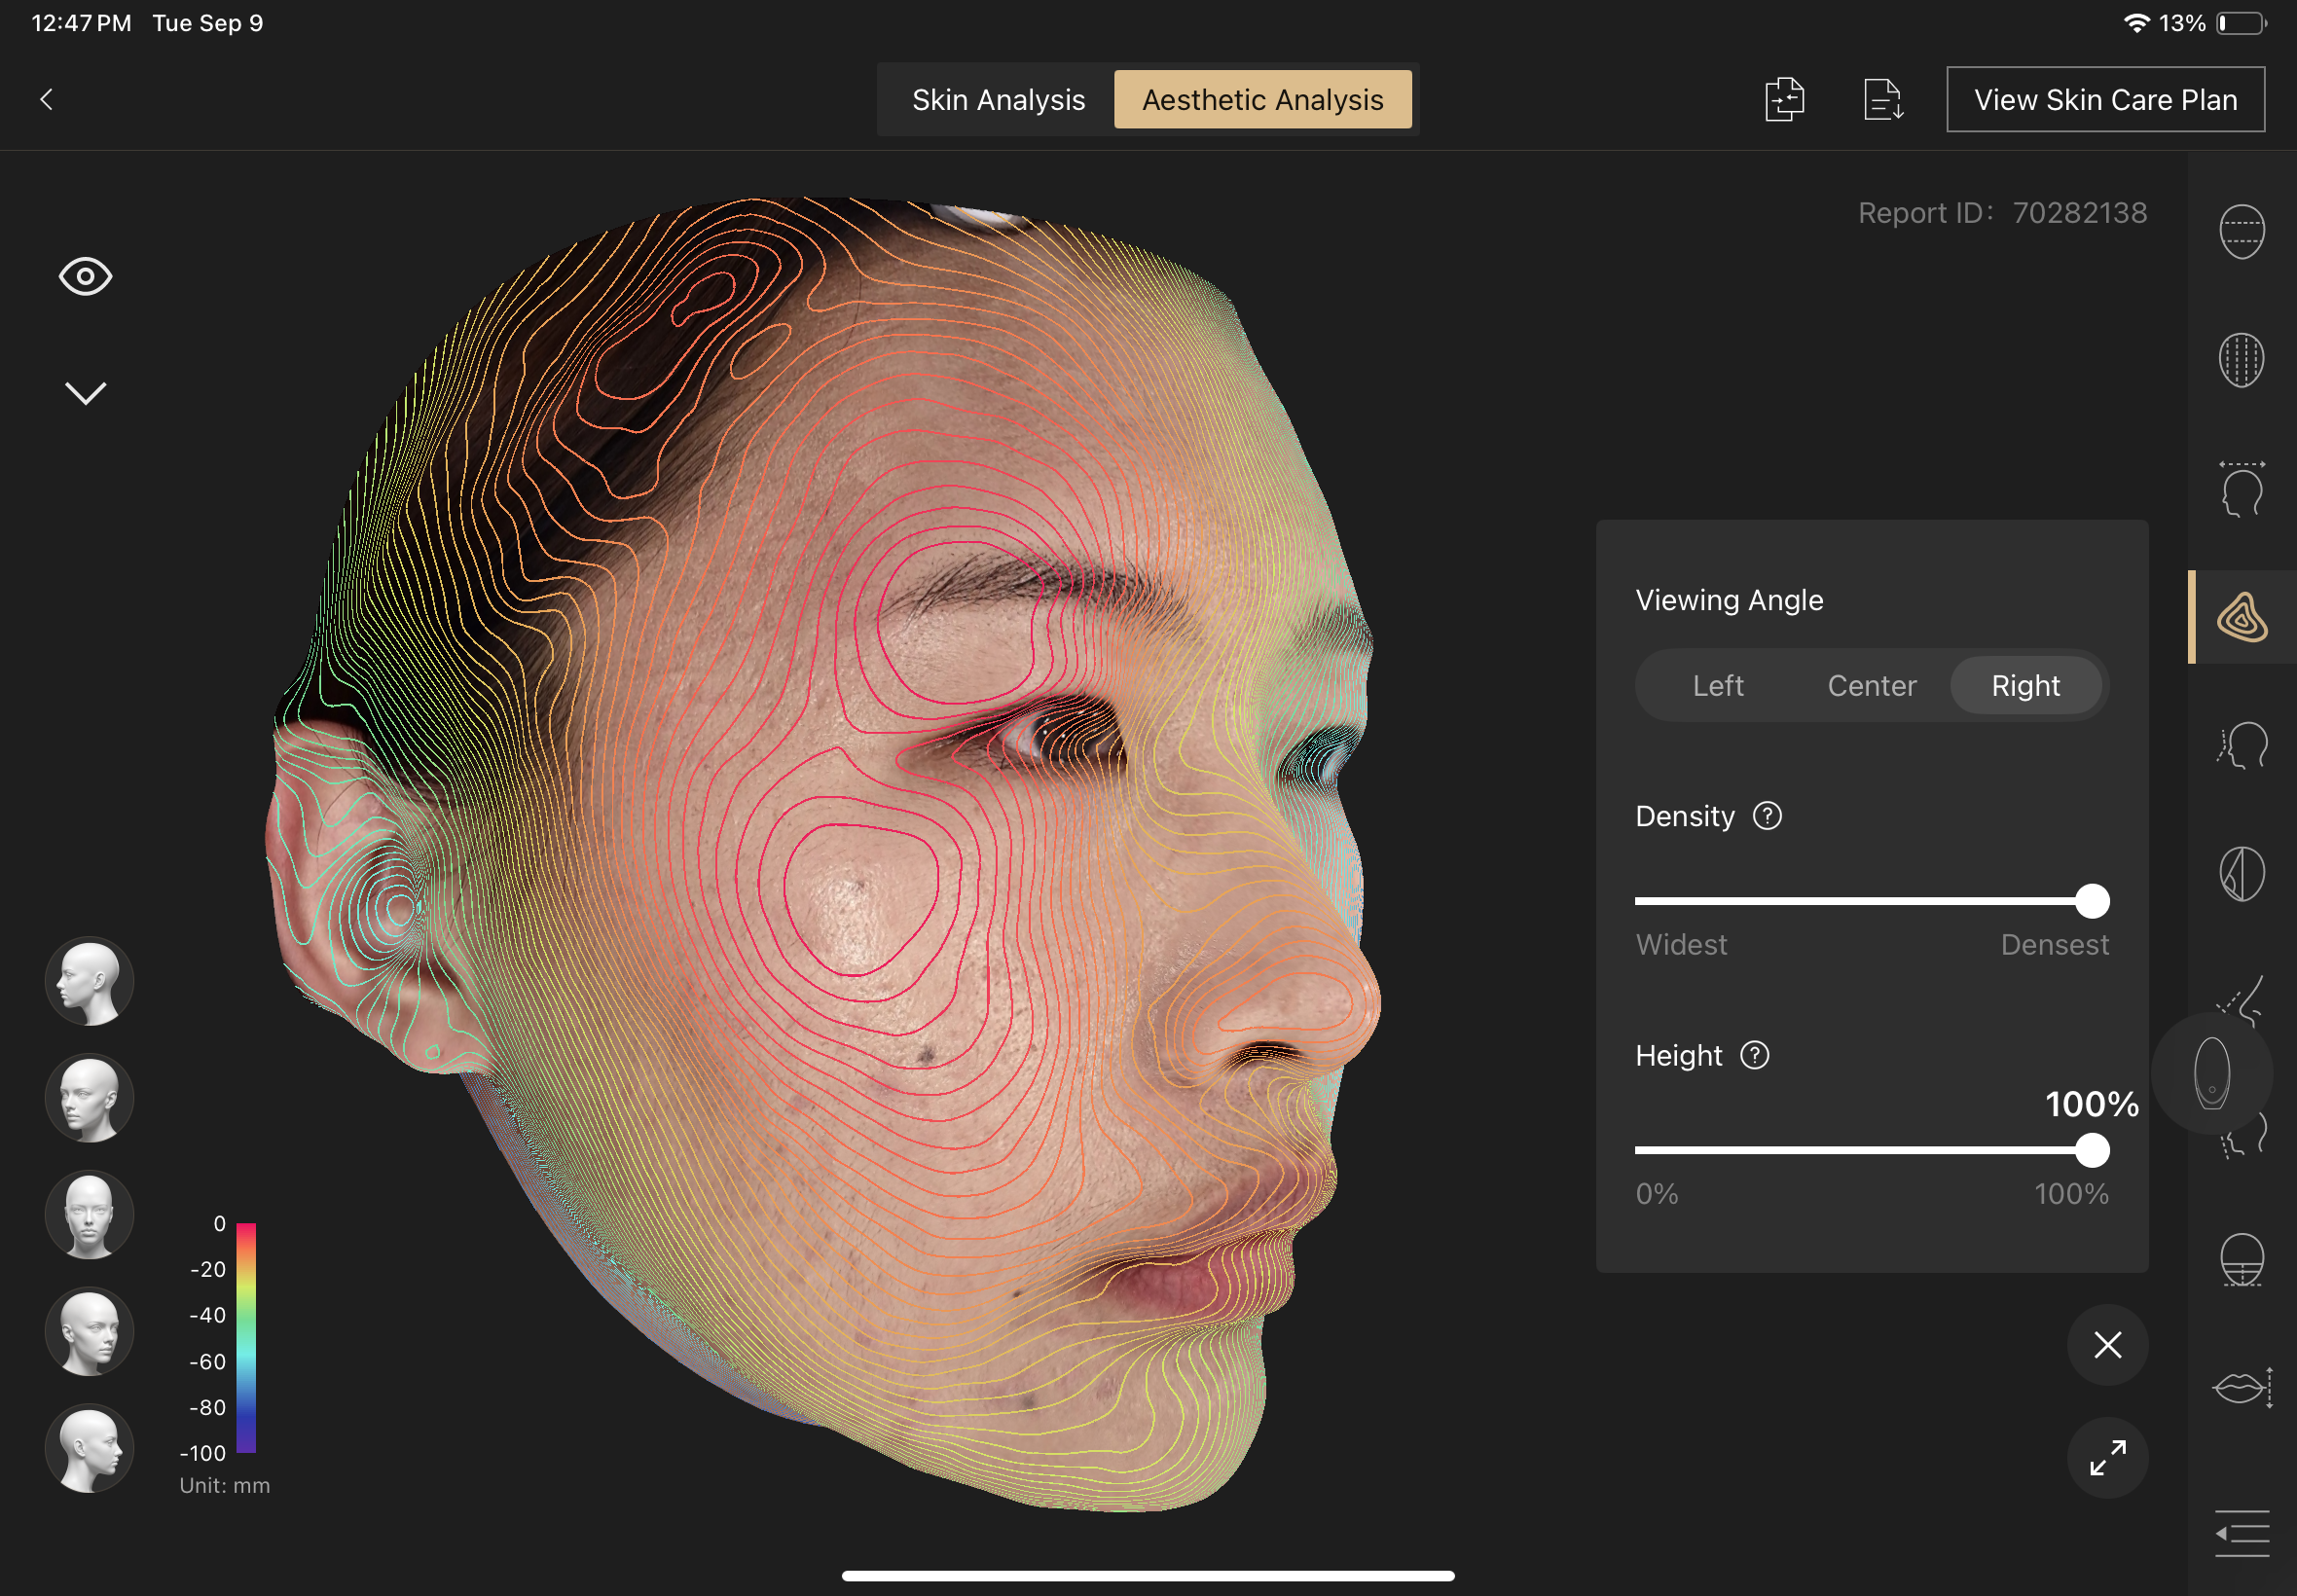Click the compare reports document icon
Image resolution: width=2297 pixels, height=1596 pixels.
pos(1783,99)
